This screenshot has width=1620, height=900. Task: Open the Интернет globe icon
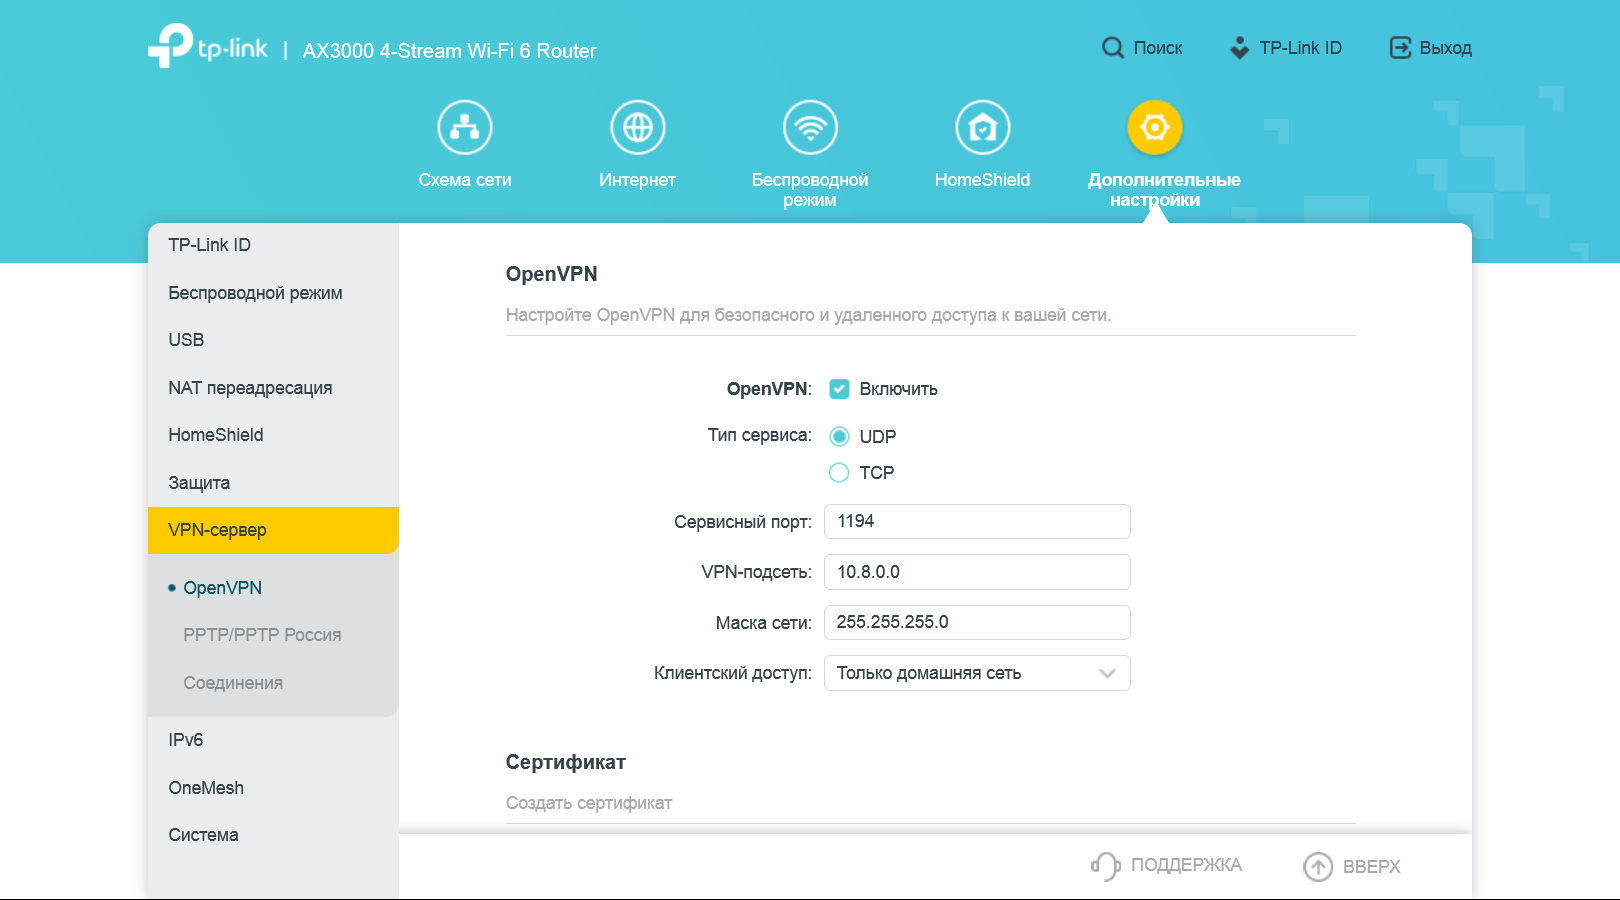coord(638,128)
